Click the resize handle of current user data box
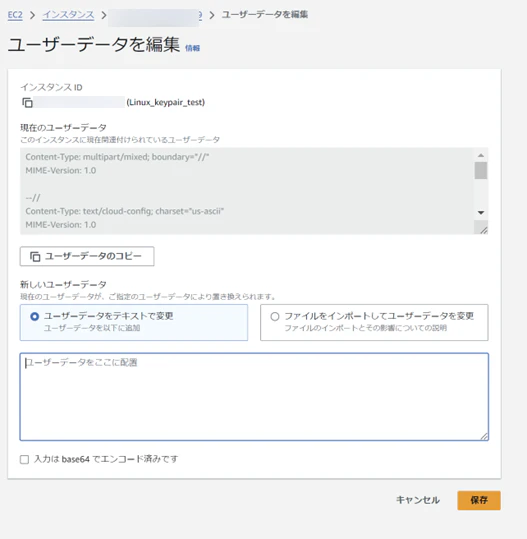 (483, 230)
